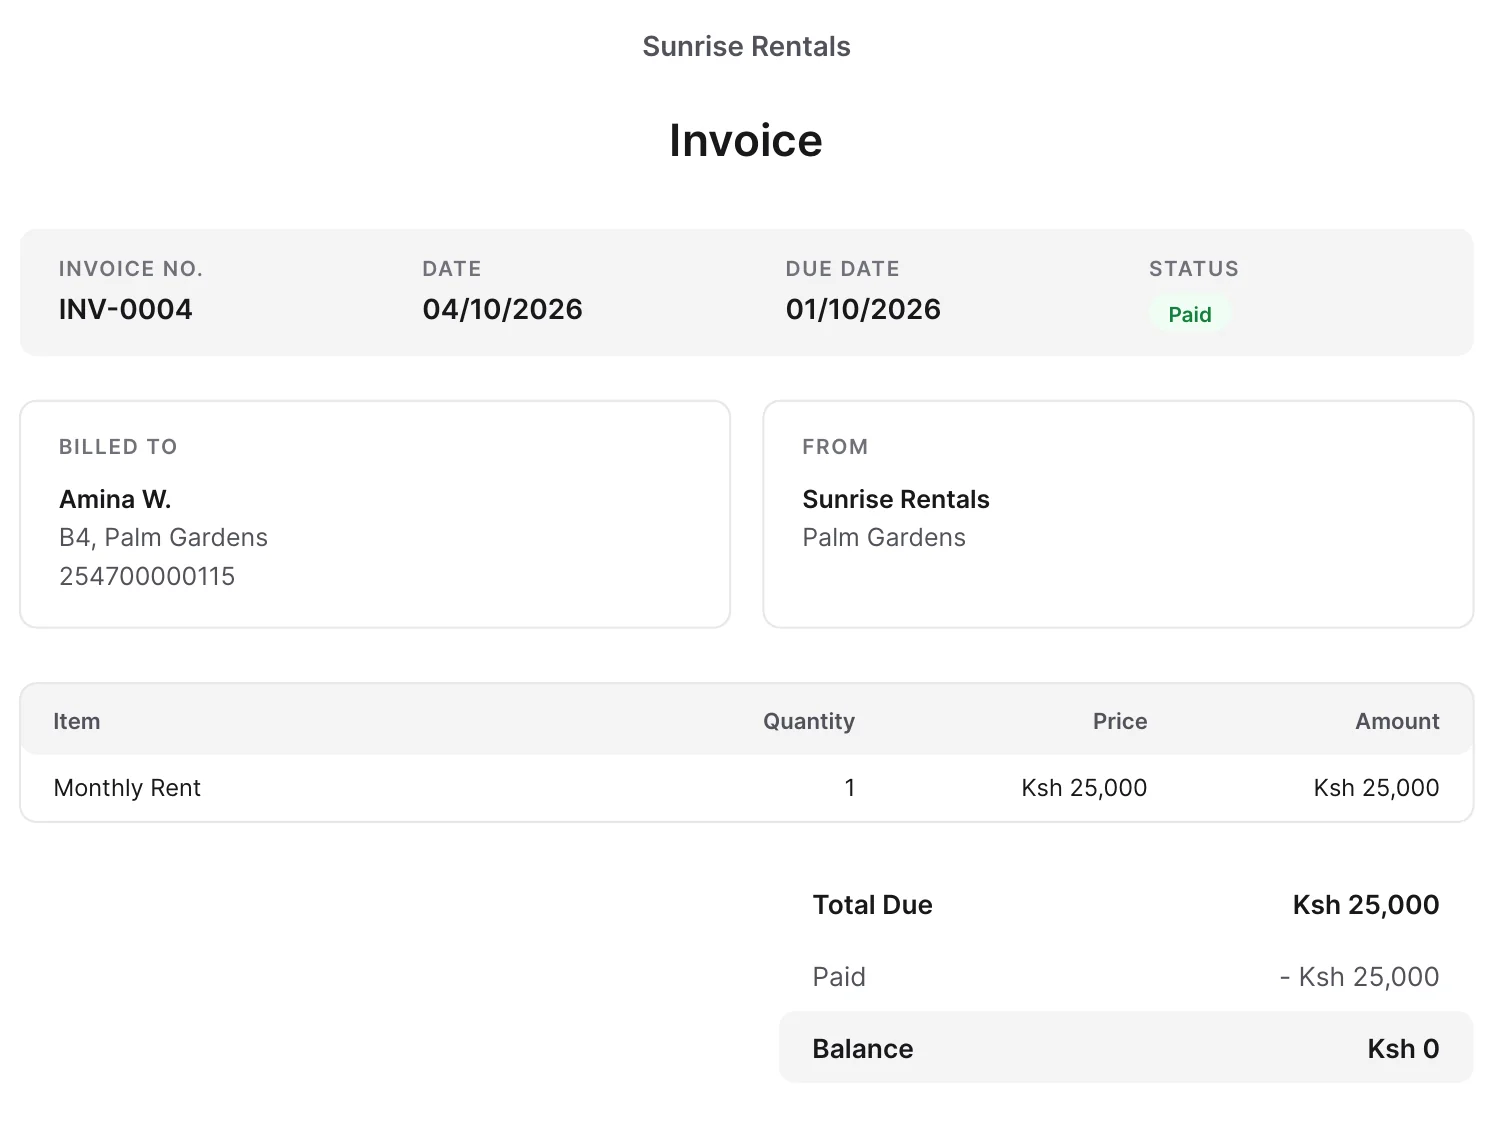Click the Price column header
Viewport: 1494px width, 1128px height.
(x=1120, y=721)
